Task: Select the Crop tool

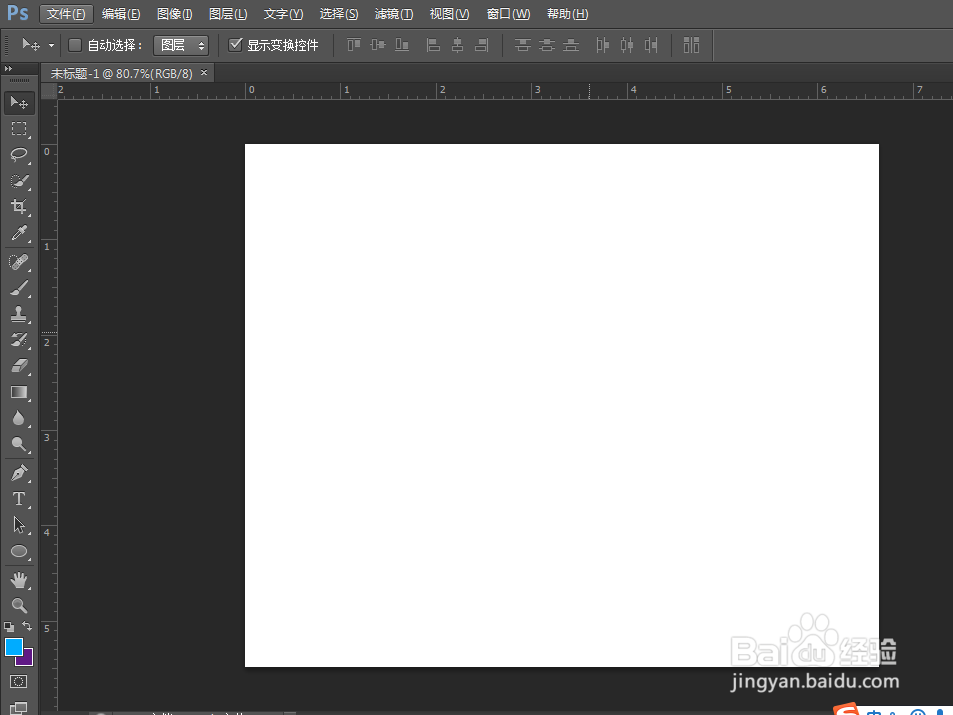Action: [19, 207]
